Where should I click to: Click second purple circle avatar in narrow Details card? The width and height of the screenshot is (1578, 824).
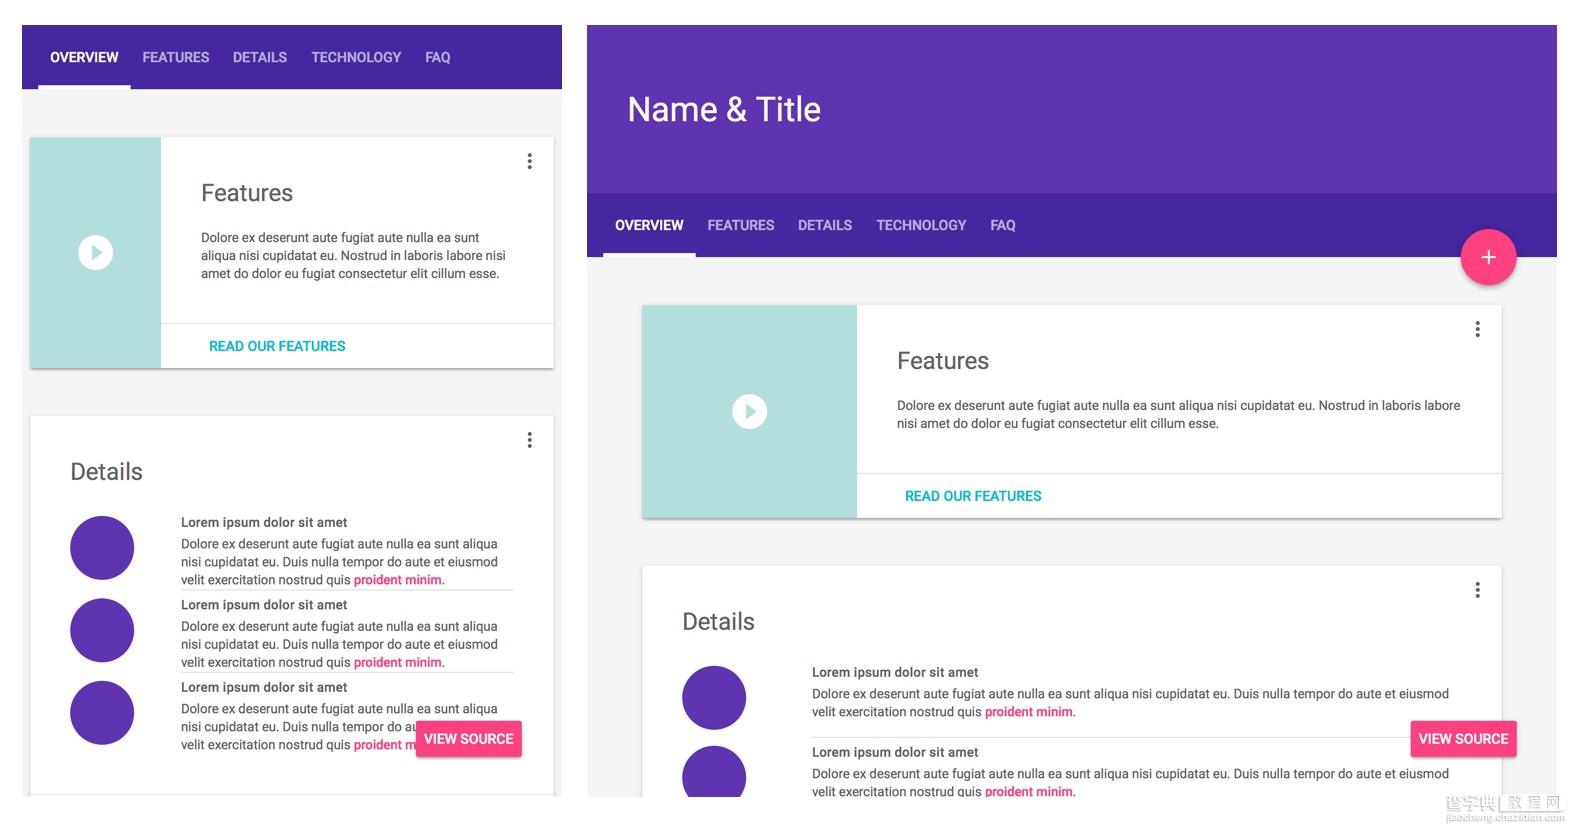tap(102, 630)
